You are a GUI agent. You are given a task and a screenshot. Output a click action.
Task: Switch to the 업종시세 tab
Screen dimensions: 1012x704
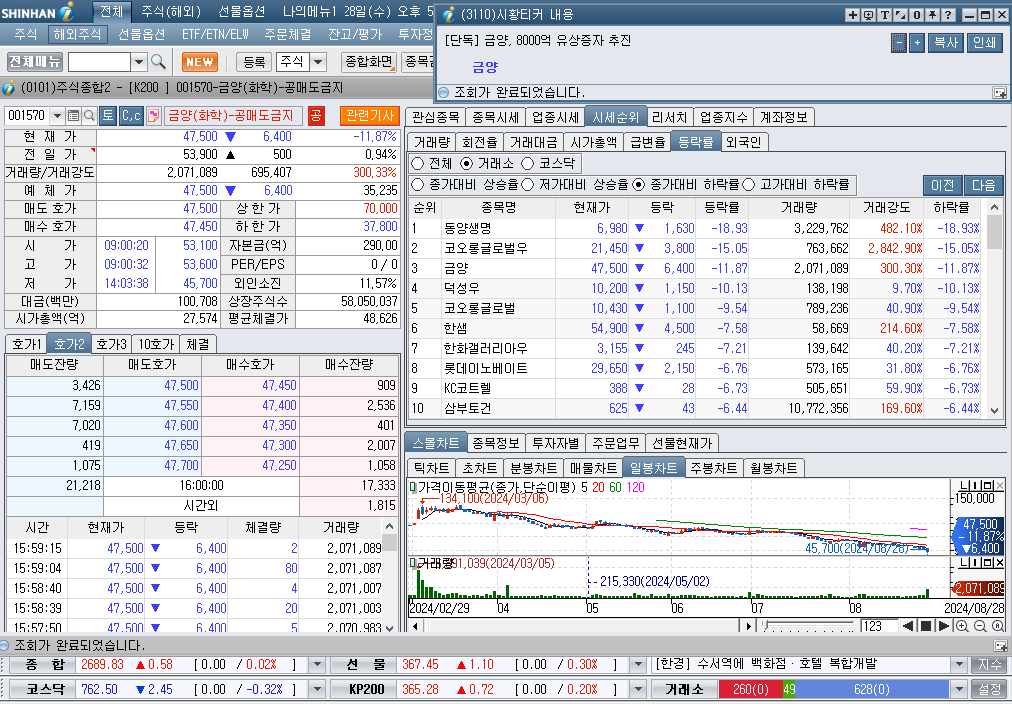[555, 117]
